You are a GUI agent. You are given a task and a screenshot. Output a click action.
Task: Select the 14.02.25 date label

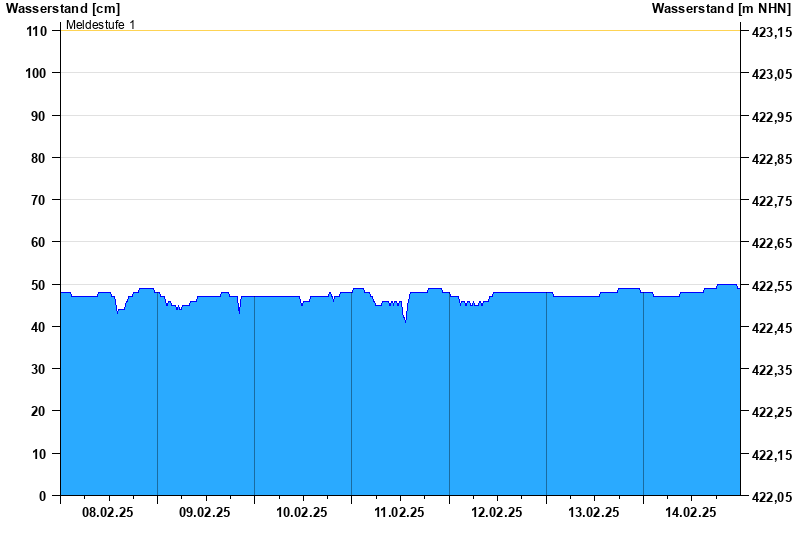691,513
